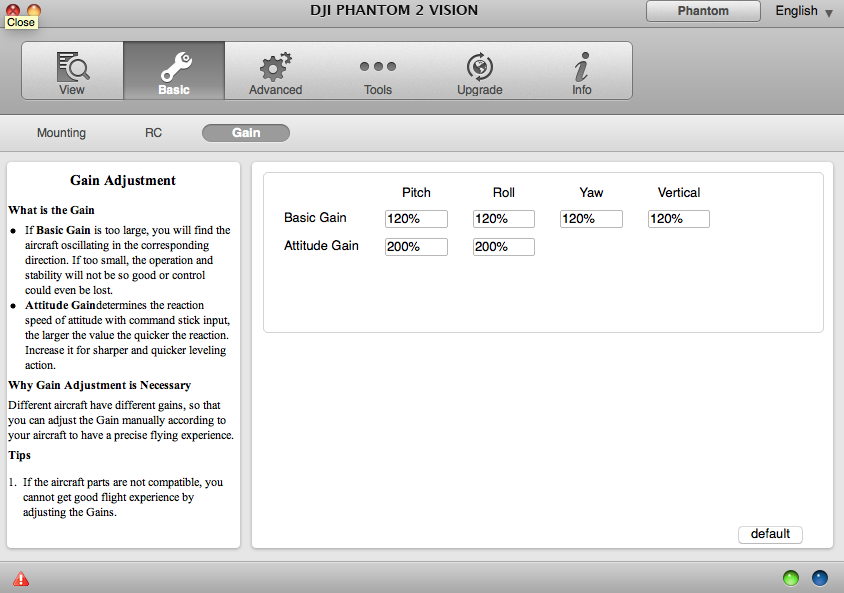The image size is (844, 593).
Task: Click the 'DJI PHANTOM 2 VISION' title
Action: (394, 10)
